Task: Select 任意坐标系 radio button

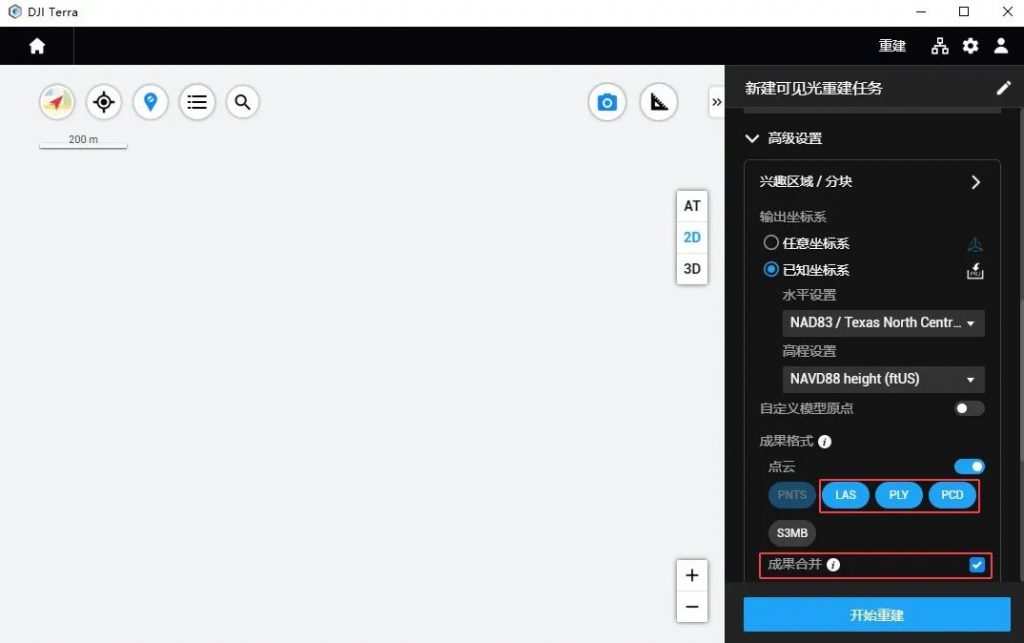Action: pos(771,243)
